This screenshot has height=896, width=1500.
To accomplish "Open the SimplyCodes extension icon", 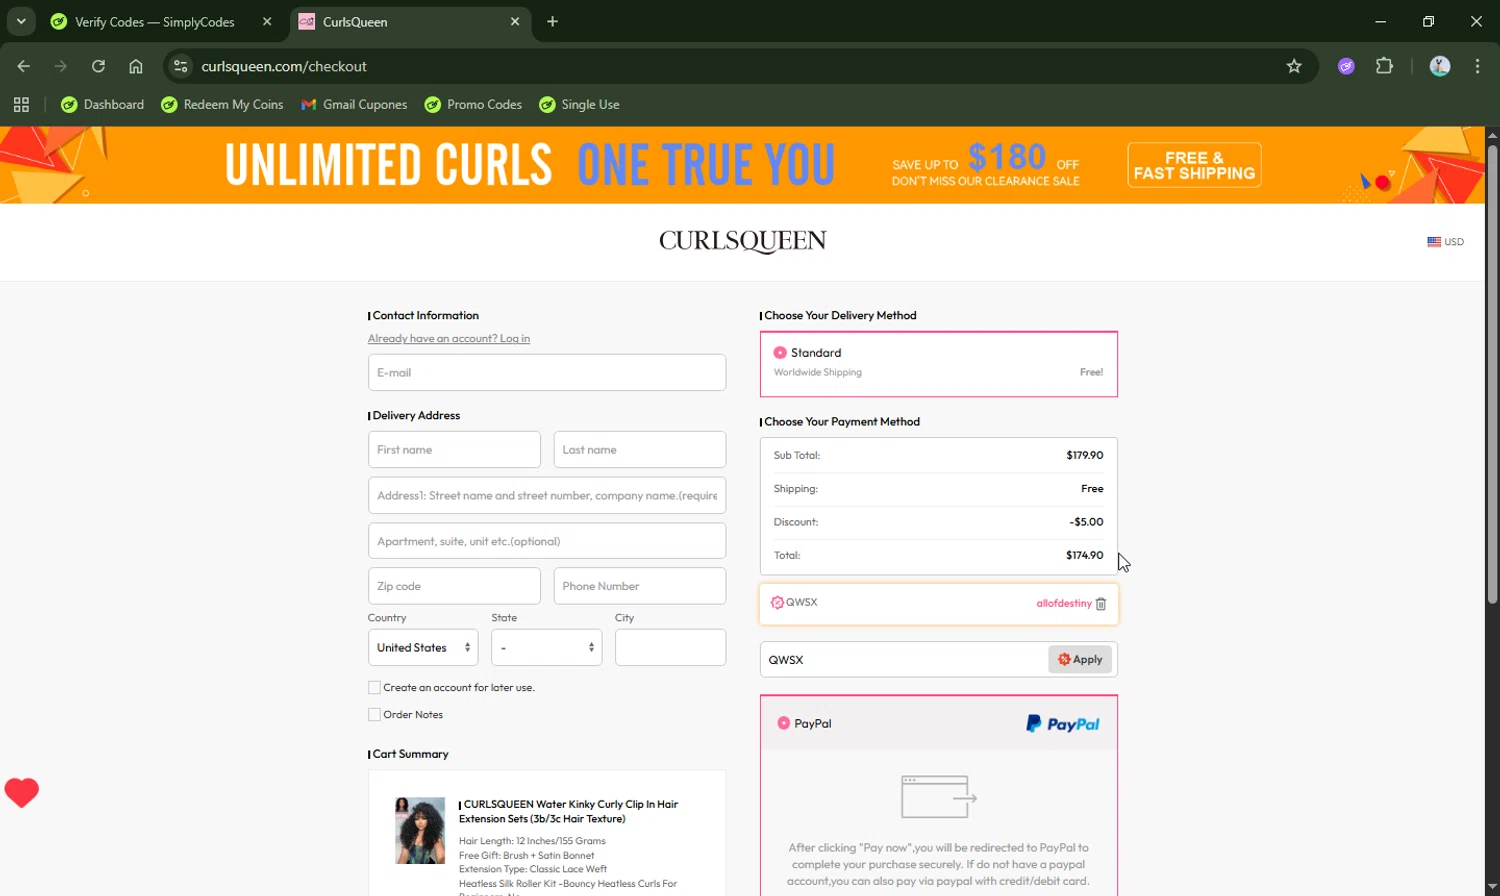I will pyautogui.click(x=1346, y=66).
